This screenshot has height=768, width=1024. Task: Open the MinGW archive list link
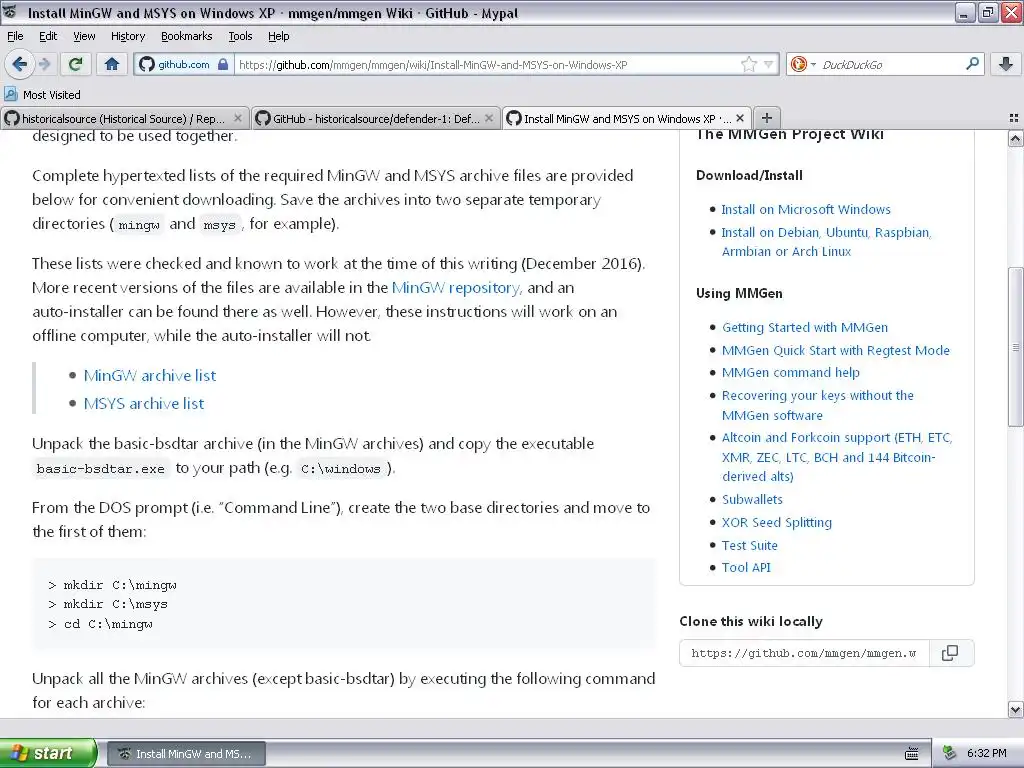click(150, 376)
